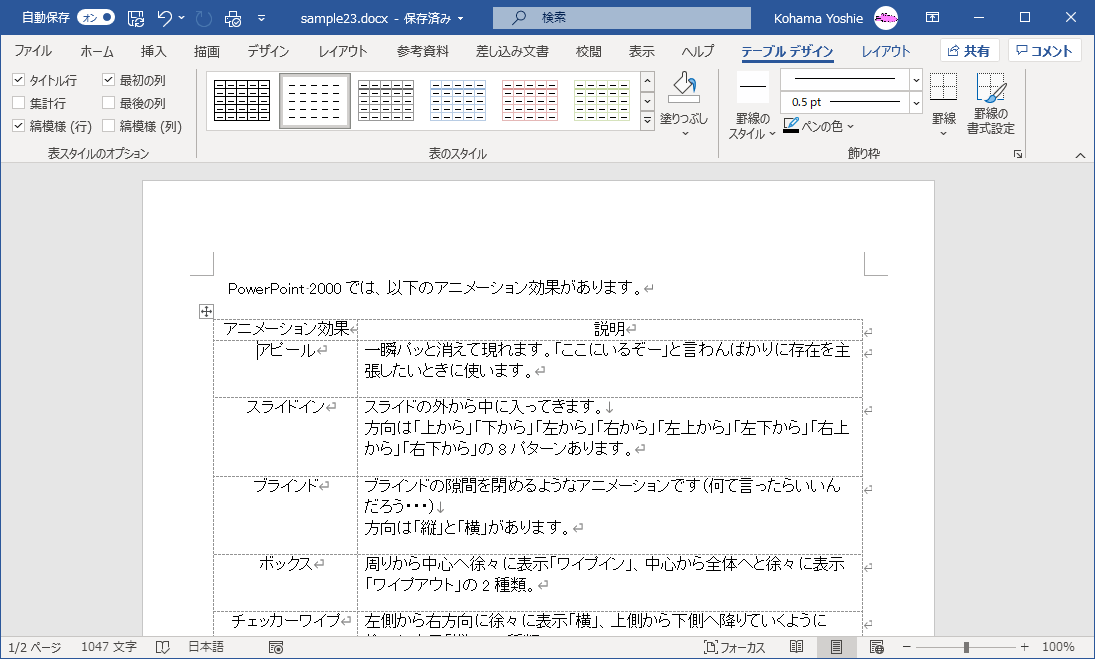The width and height of the screenshot is (1095, 659).
Task: Click the proofing check icon in status bar
Action: pos(163,647)
